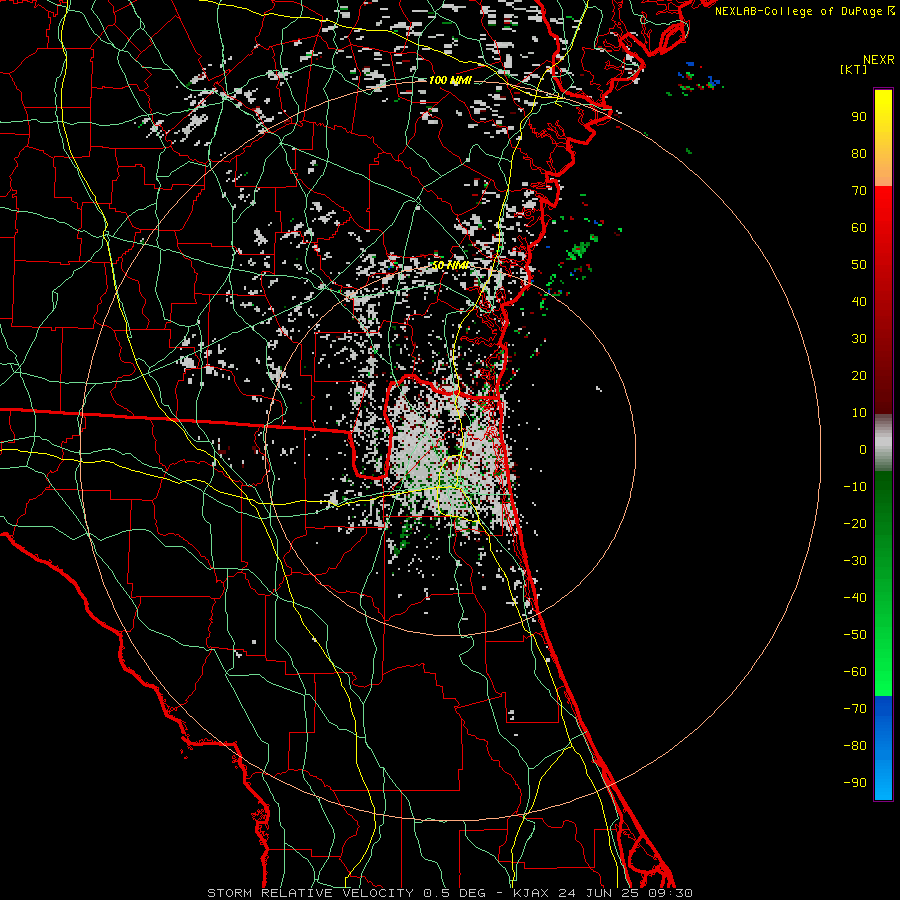Screen dimensions: 900x900
Task: Click the -30 value on velocity scale
Action: point(855,561)
